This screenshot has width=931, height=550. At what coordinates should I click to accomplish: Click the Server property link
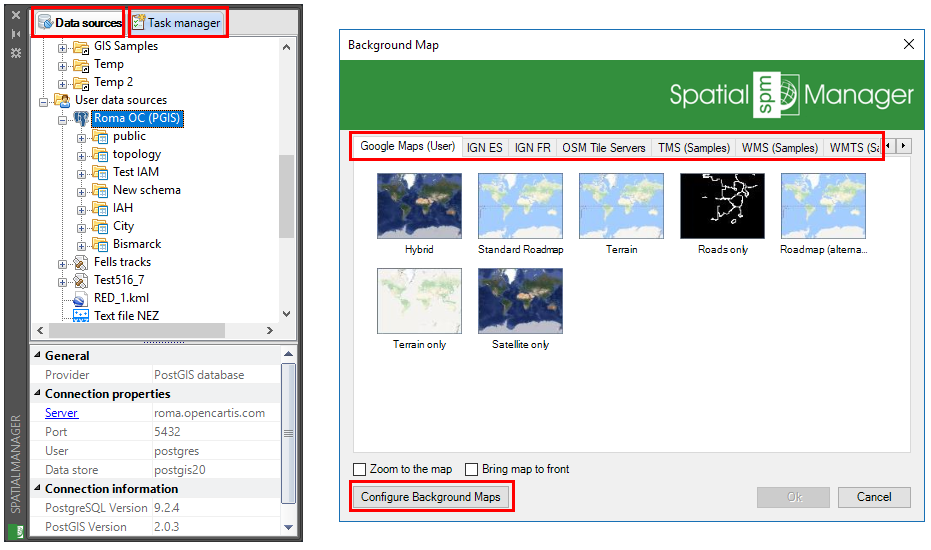tap(61, 413)
